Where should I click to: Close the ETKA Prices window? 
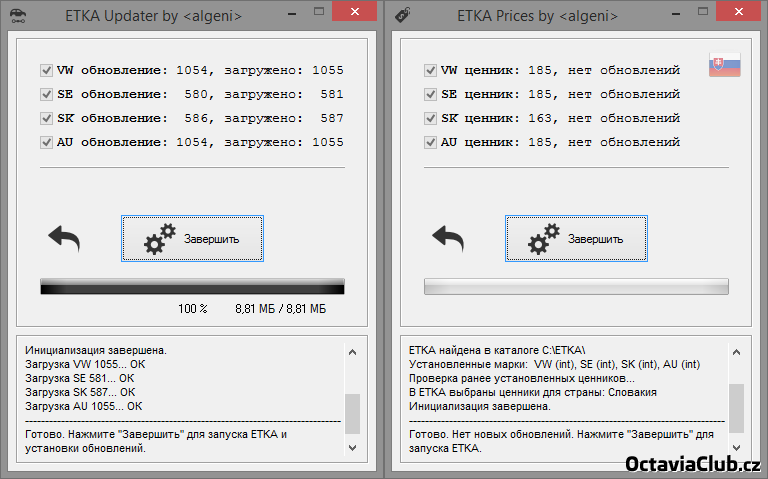point(738,12)
